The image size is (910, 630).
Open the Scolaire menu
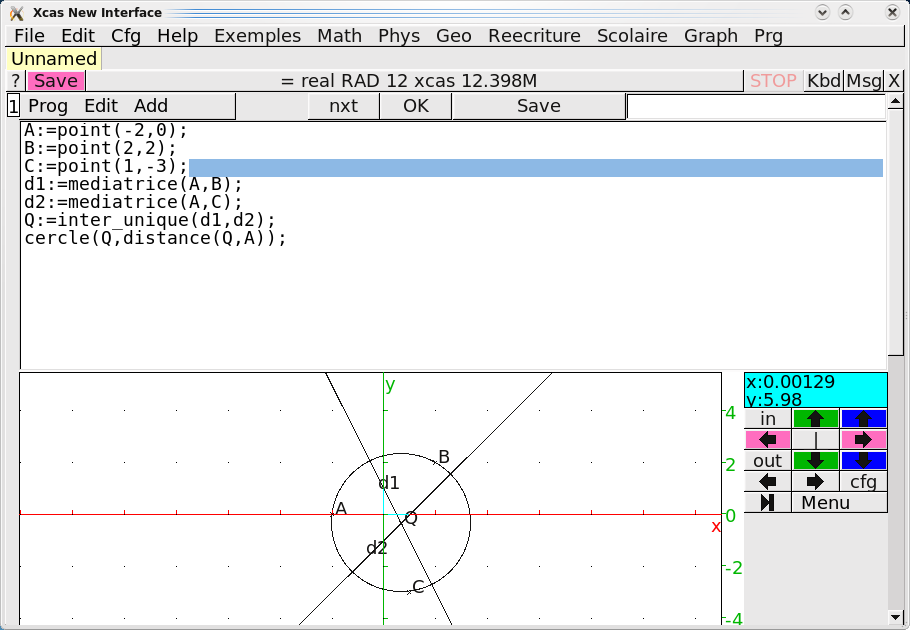coord(632,36)
